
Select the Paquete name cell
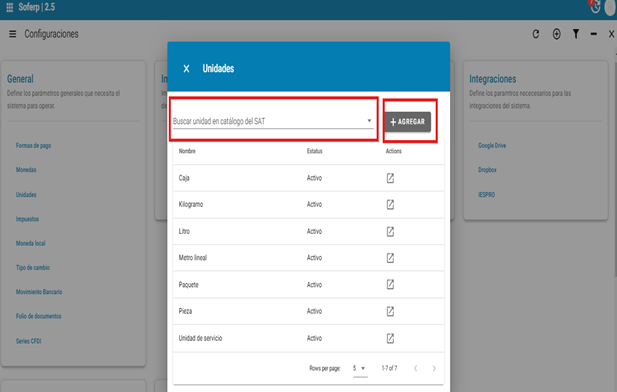(x=188, y=285)
